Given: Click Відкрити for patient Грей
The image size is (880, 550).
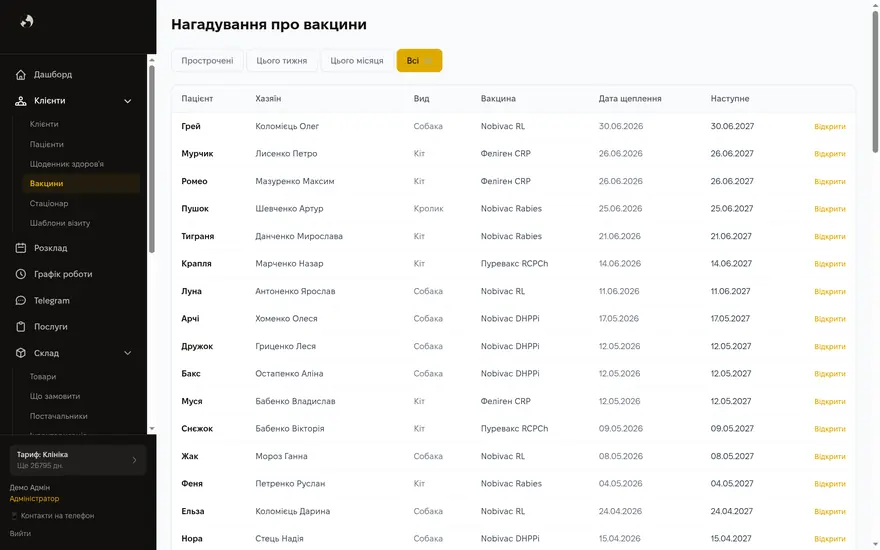Looking at the screenshot, I should coord(829,126).
